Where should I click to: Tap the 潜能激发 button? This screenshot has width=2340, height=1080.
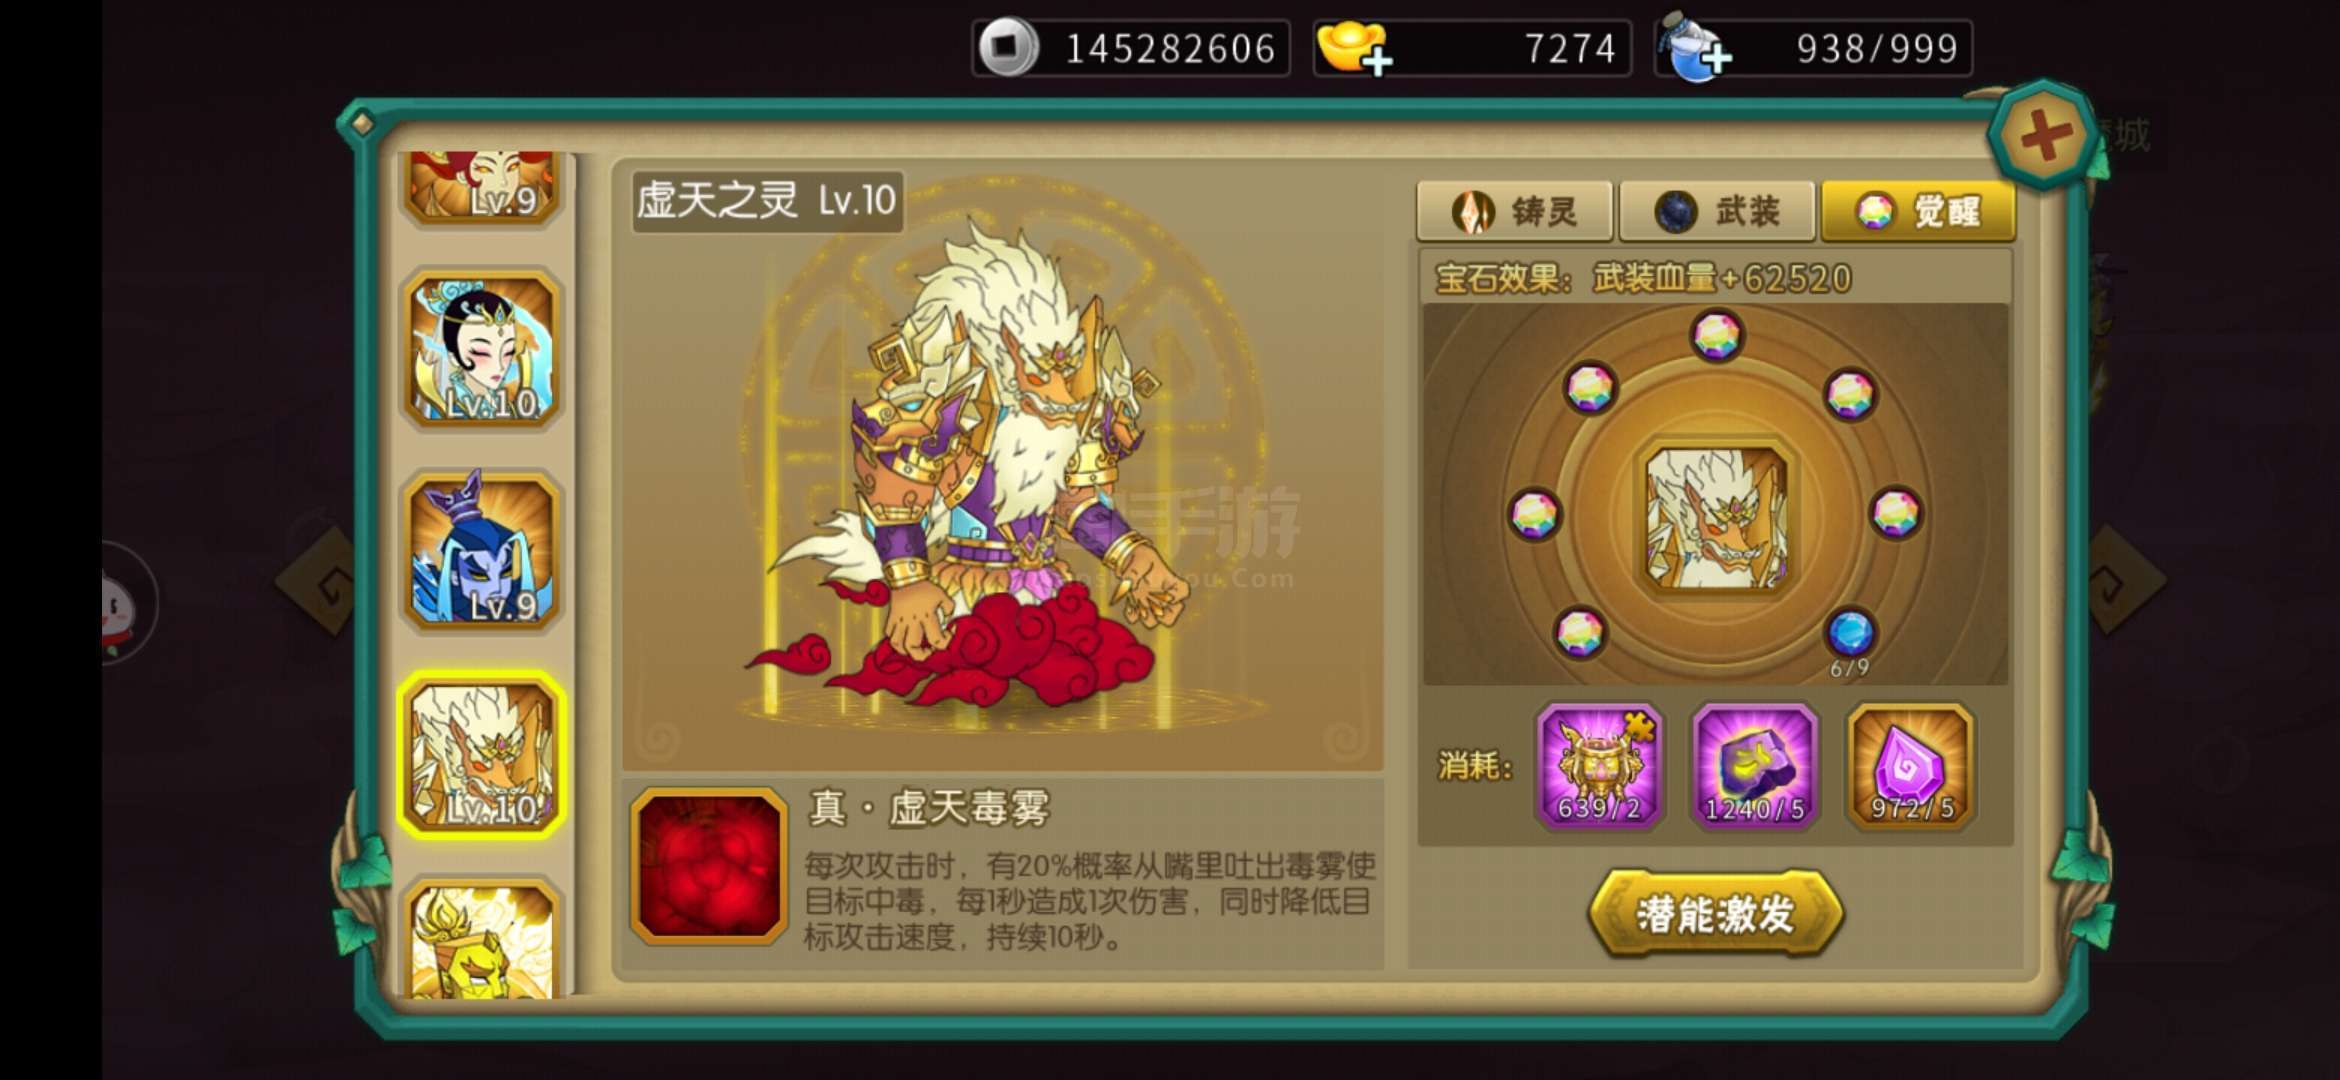point(1715,913)
